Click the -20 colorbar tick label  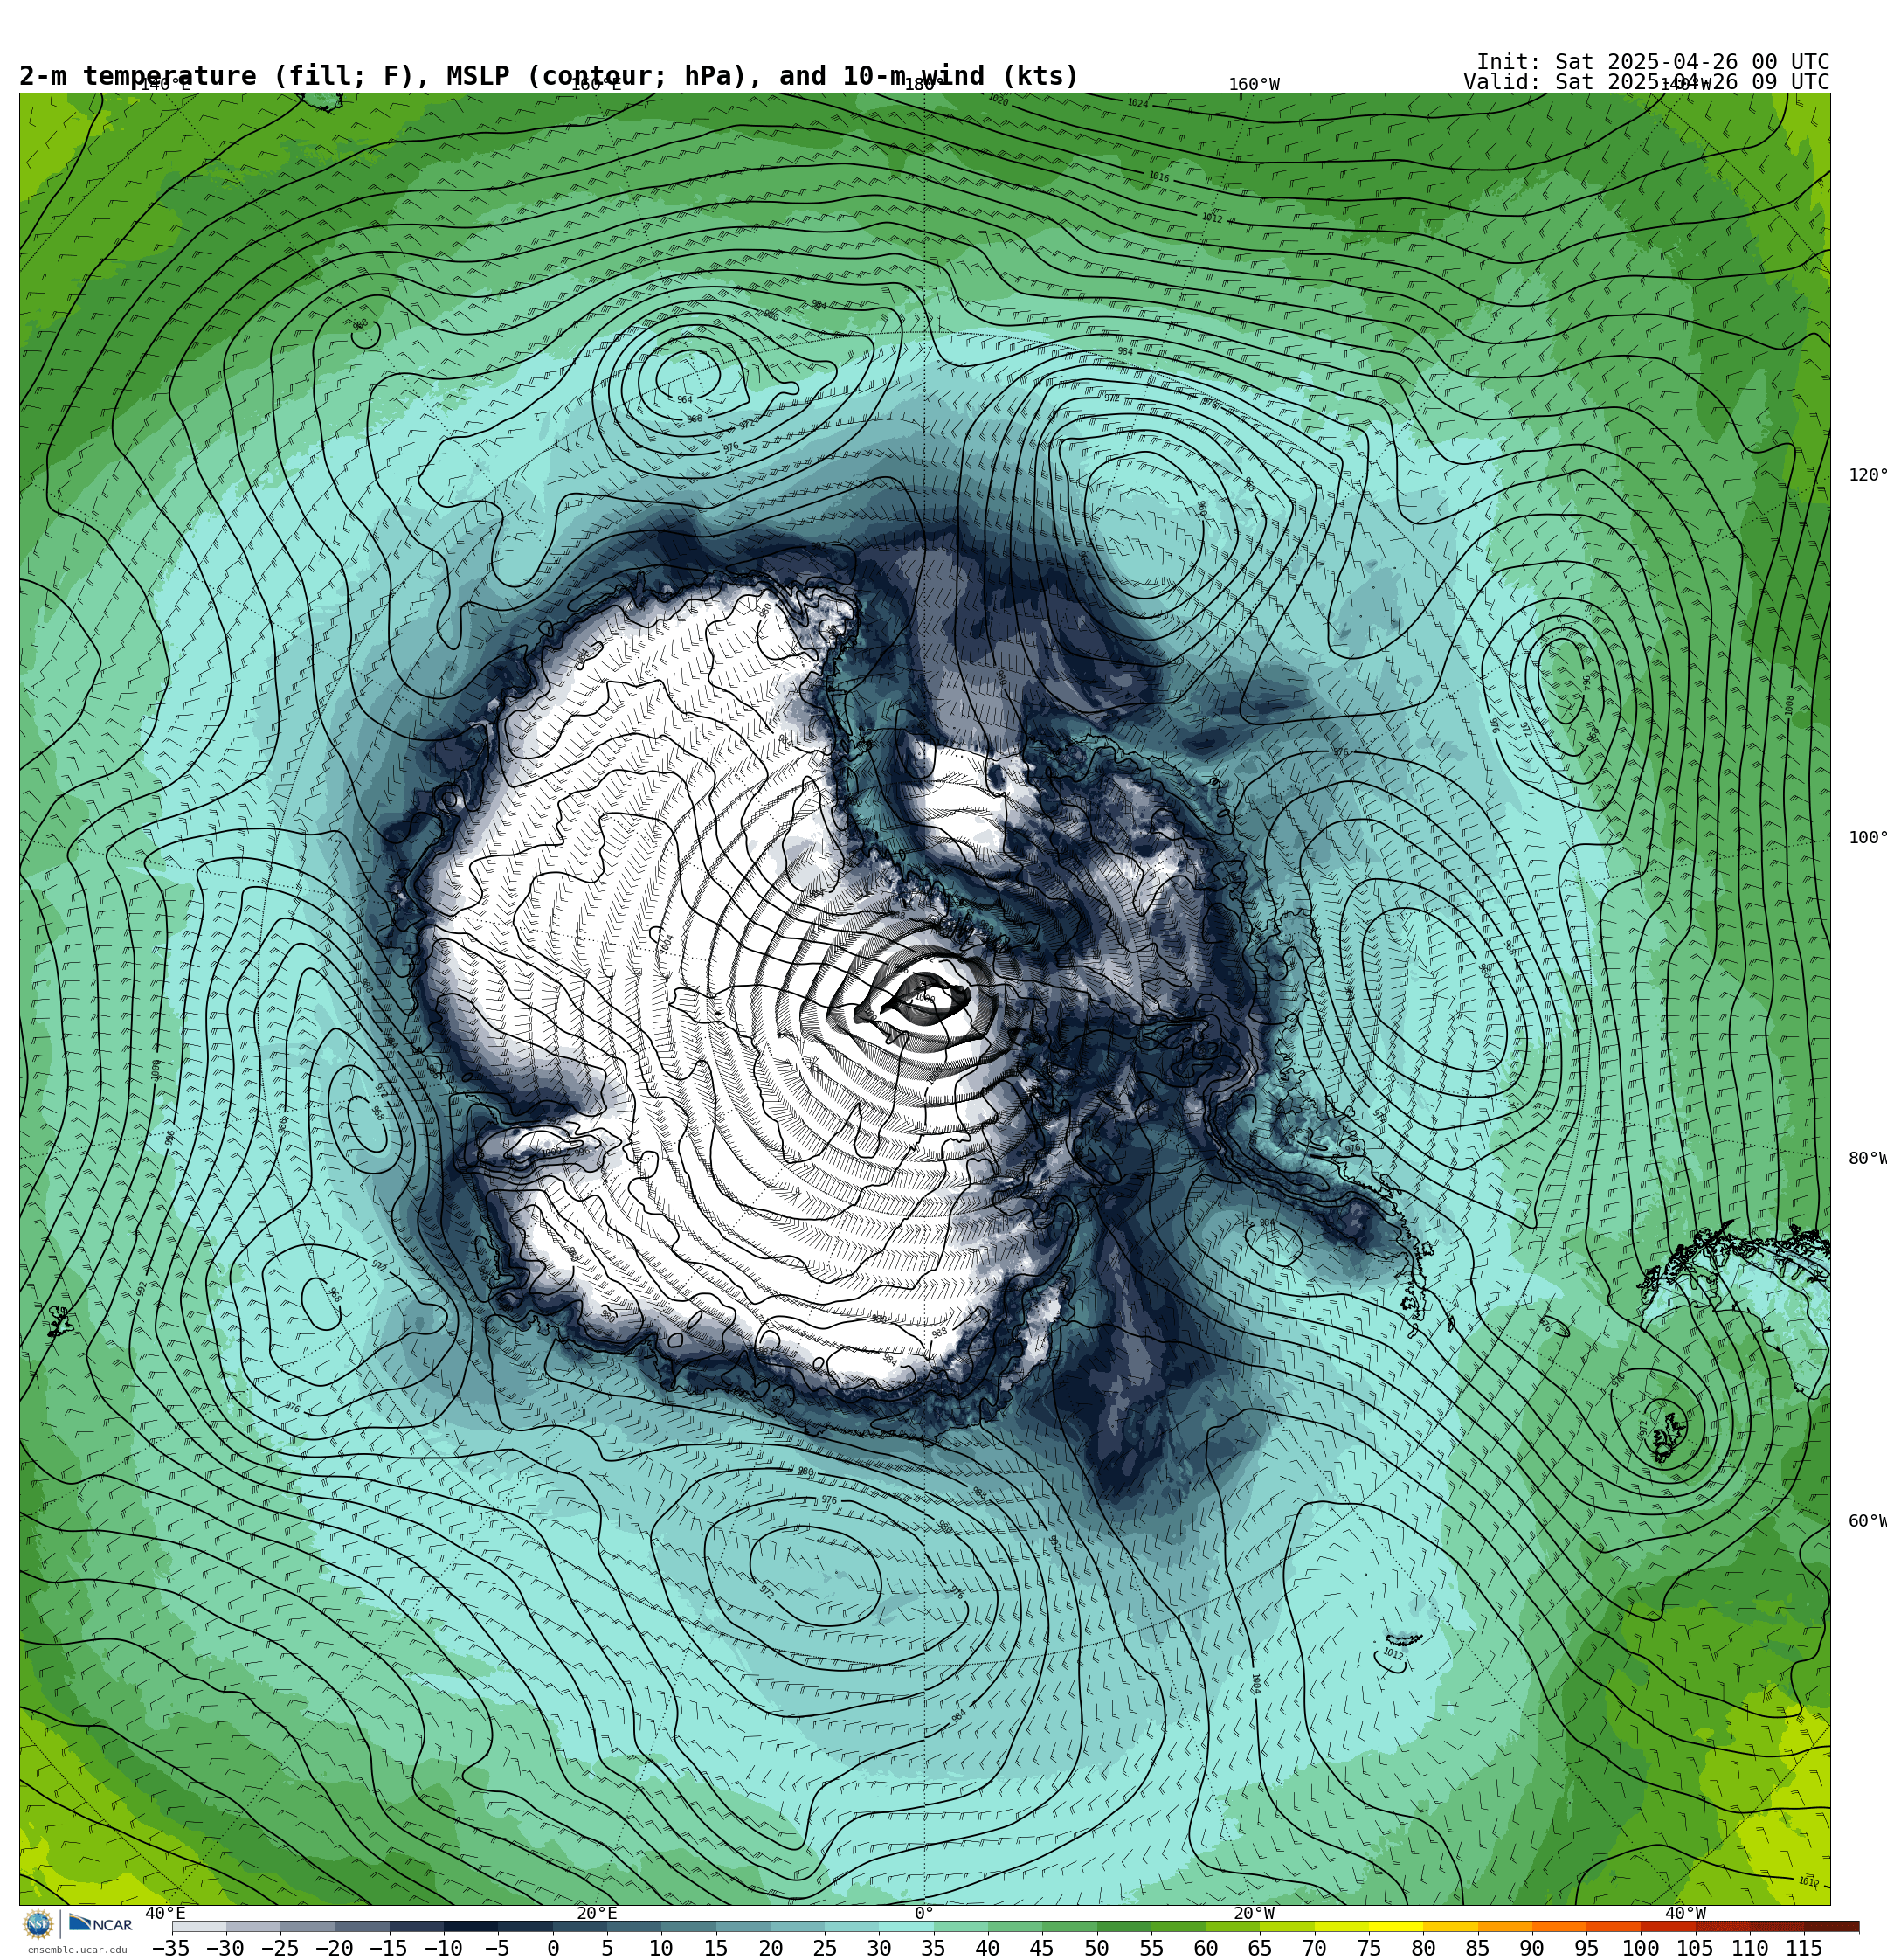(x=333, y=1948)
